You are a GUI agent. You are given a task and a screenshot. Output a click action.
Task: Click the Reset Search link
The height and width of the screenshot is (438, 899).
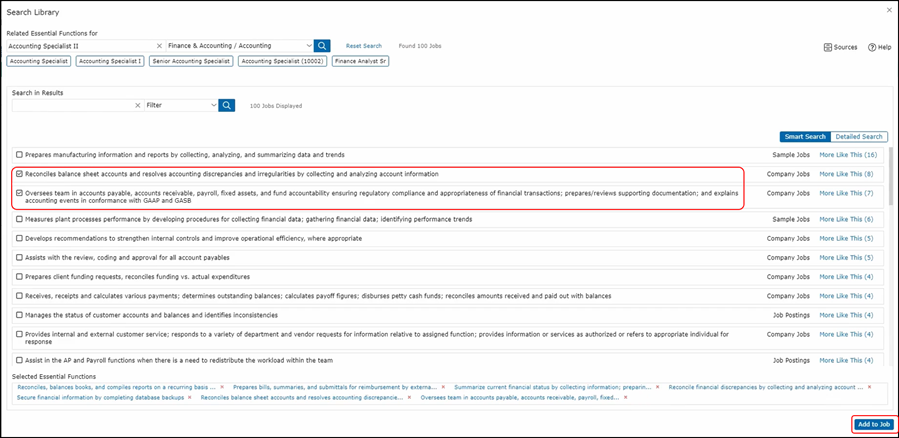click(364, 46)
